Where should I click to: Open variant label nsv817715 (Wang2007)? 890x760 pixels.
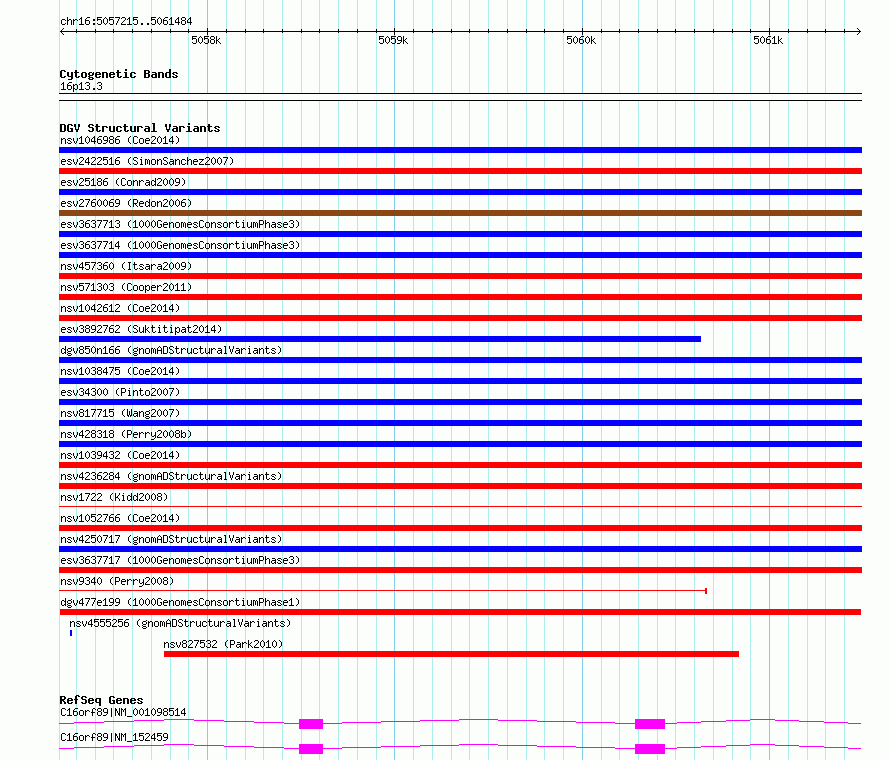click(x=120, y=413)
